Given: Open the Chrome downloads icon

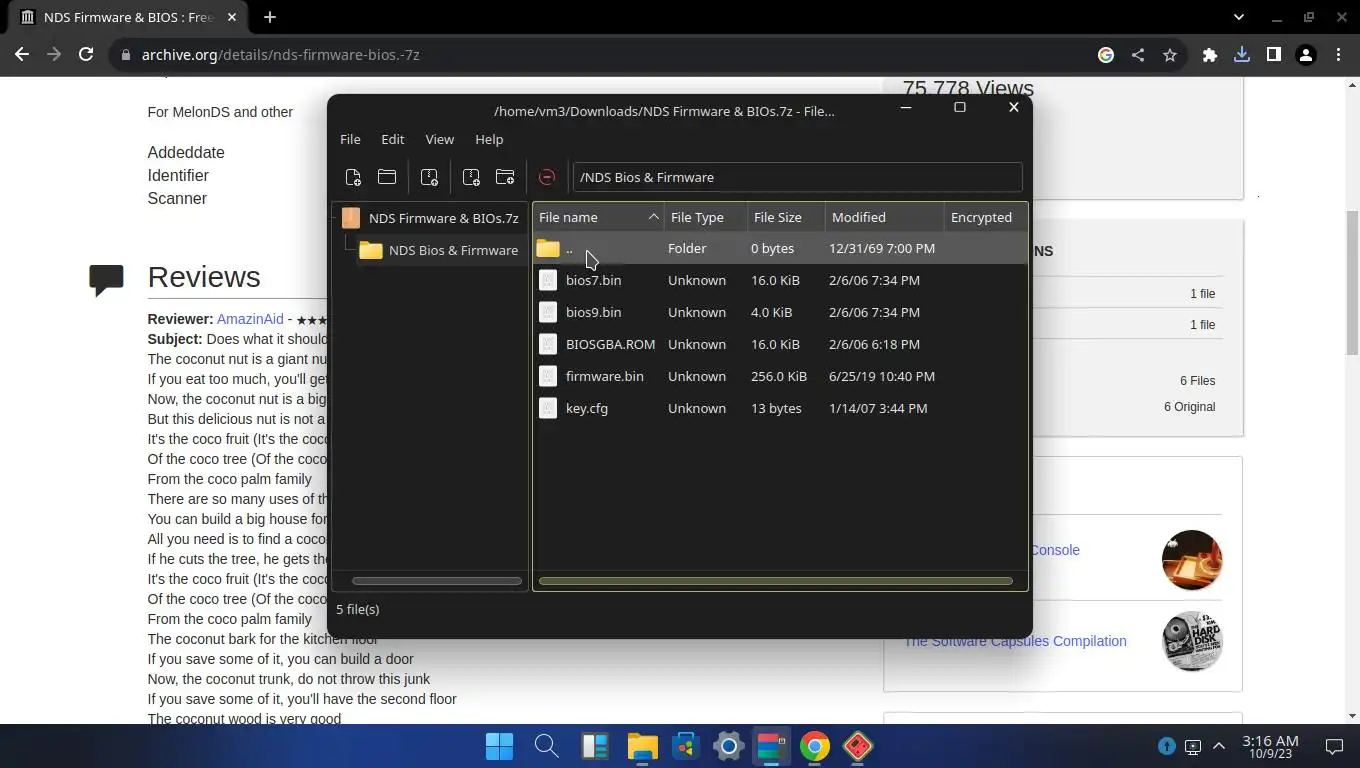Looking at the screenshot, I should [x=1242, y=55].
